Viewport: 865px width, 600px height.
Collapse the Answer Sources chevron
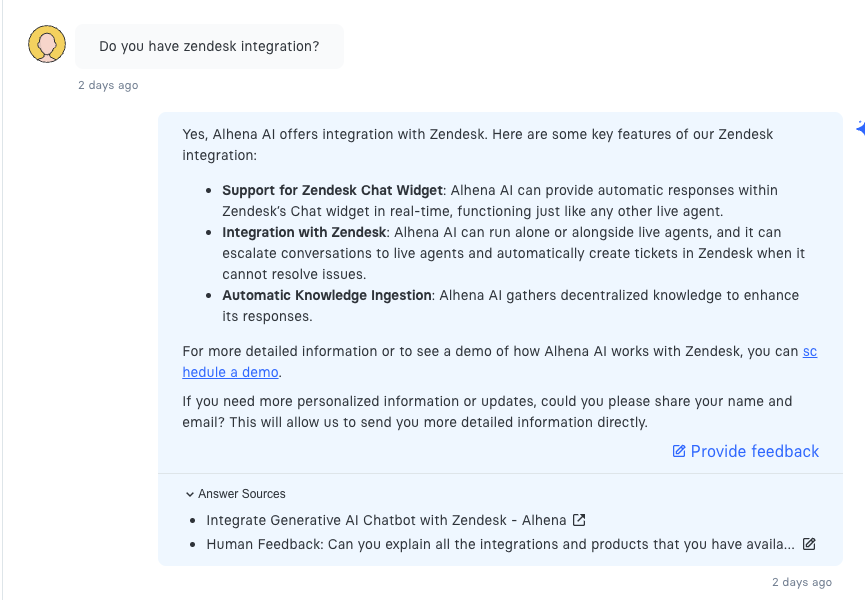pyautogui.click(x=190, y=494)
